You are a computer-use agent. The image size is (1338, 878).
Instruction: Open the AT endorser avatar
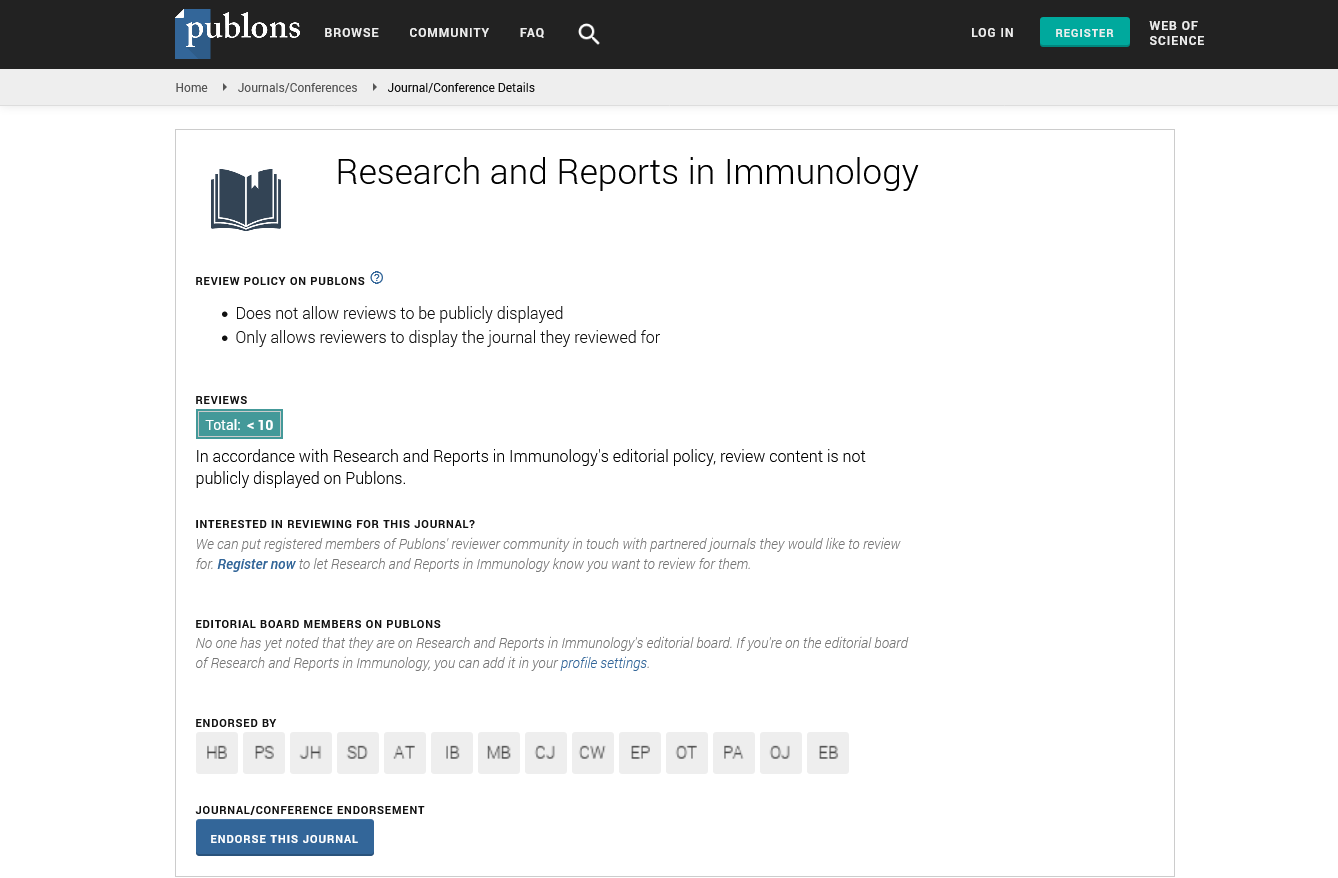[404, 753]
